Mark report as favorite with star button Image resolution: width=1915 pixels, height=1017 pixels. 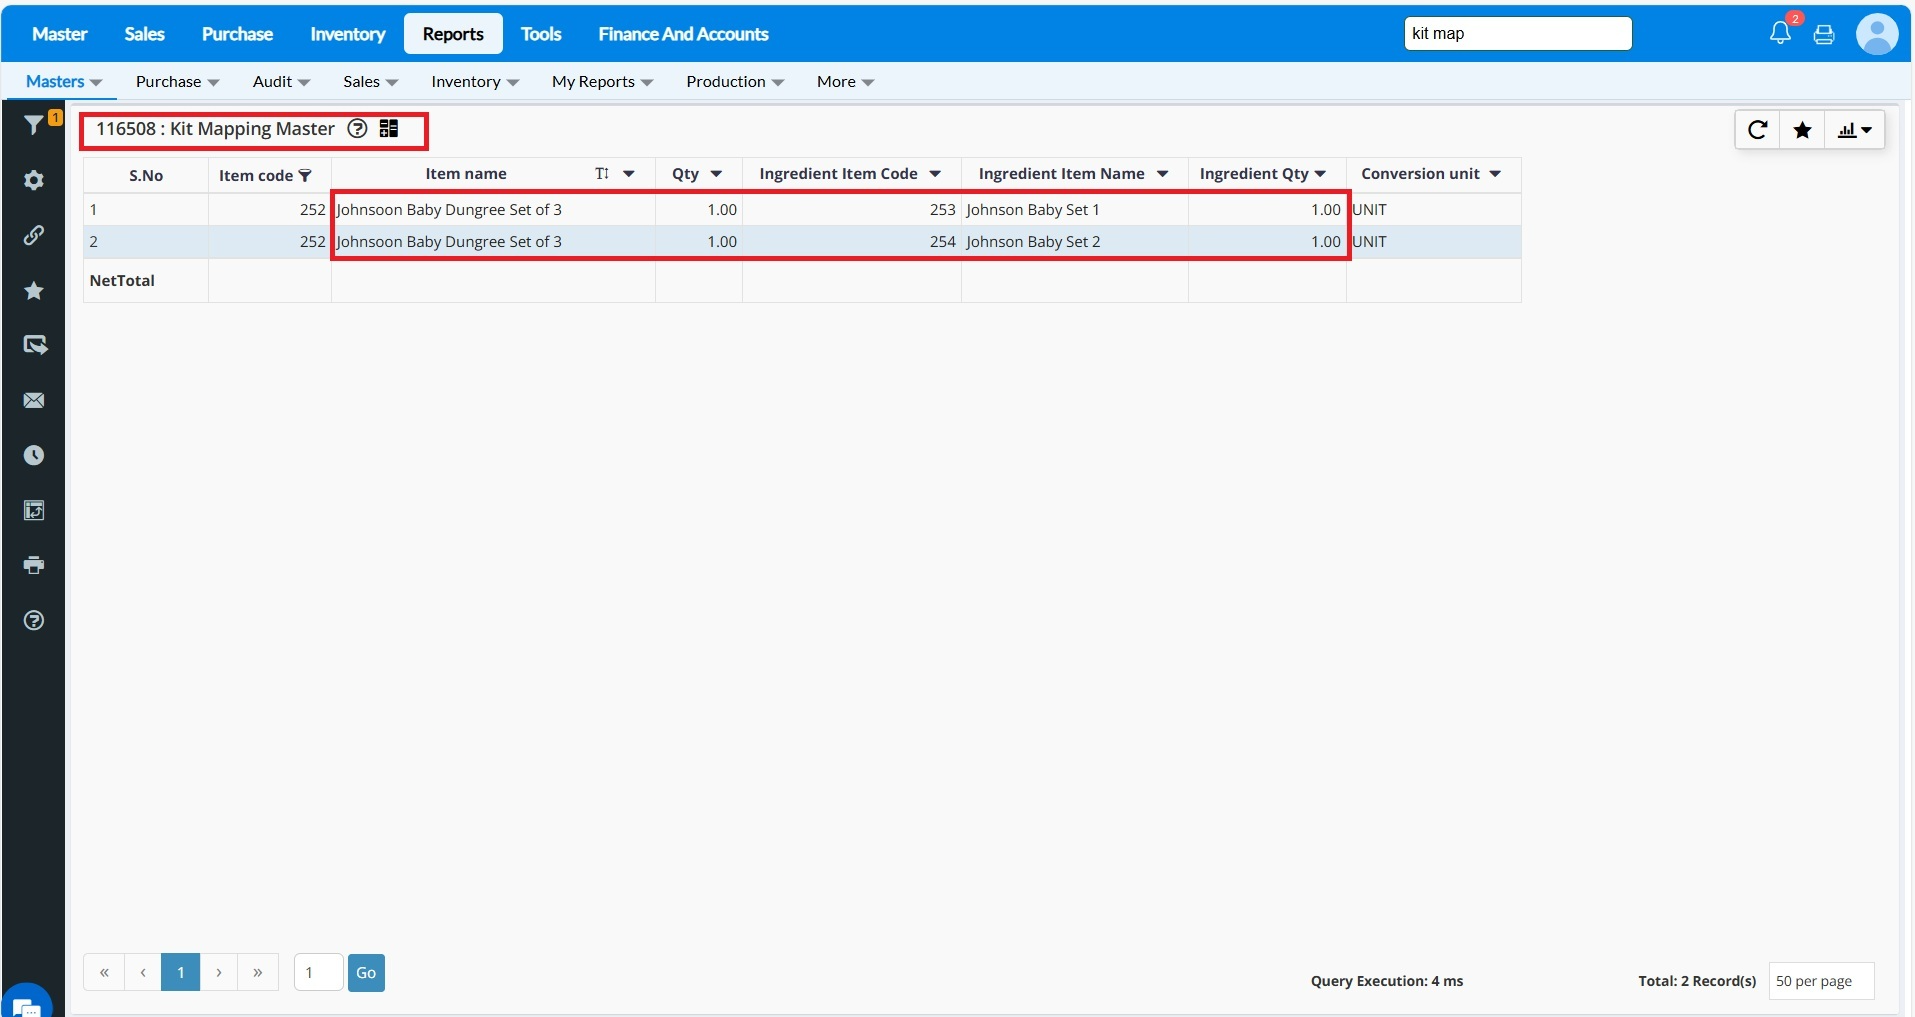pos(1802,129)
